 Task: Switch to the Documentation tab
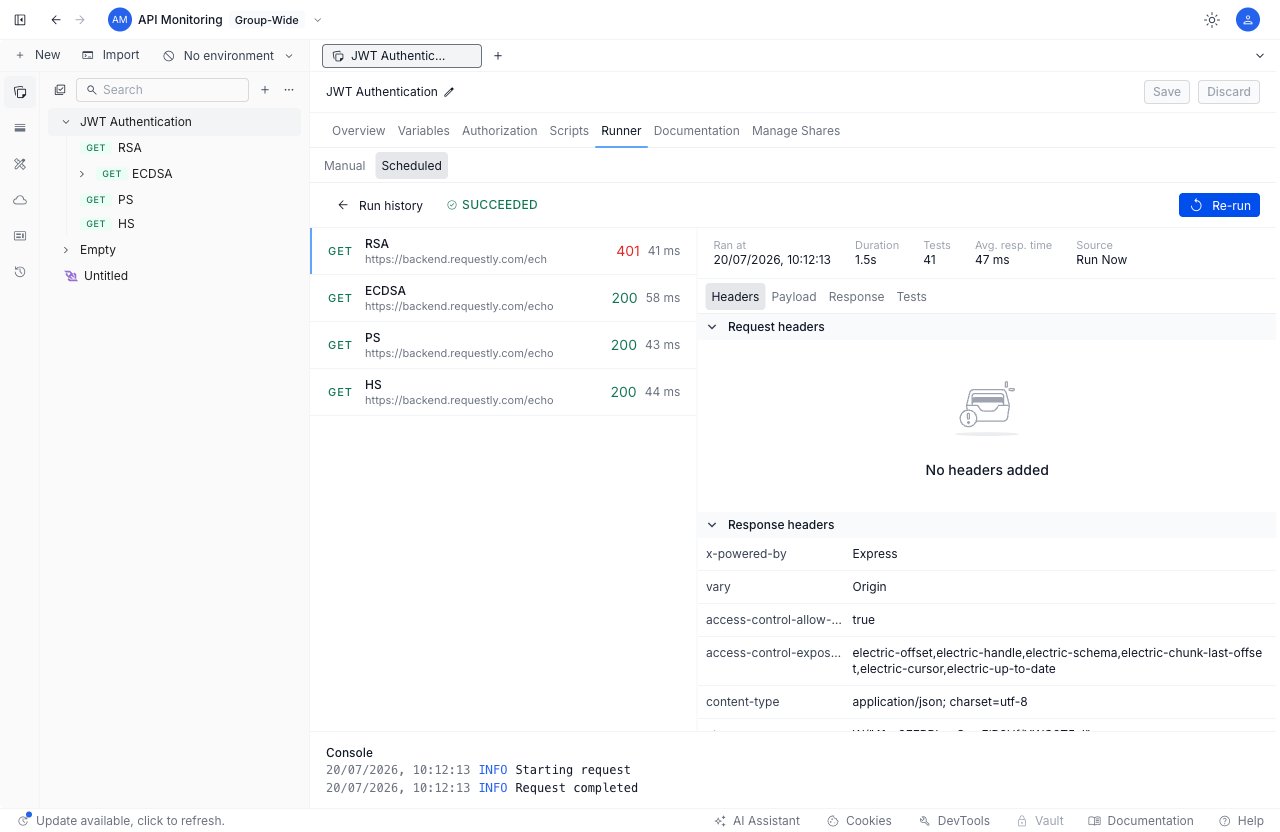[x=697, y=131]
